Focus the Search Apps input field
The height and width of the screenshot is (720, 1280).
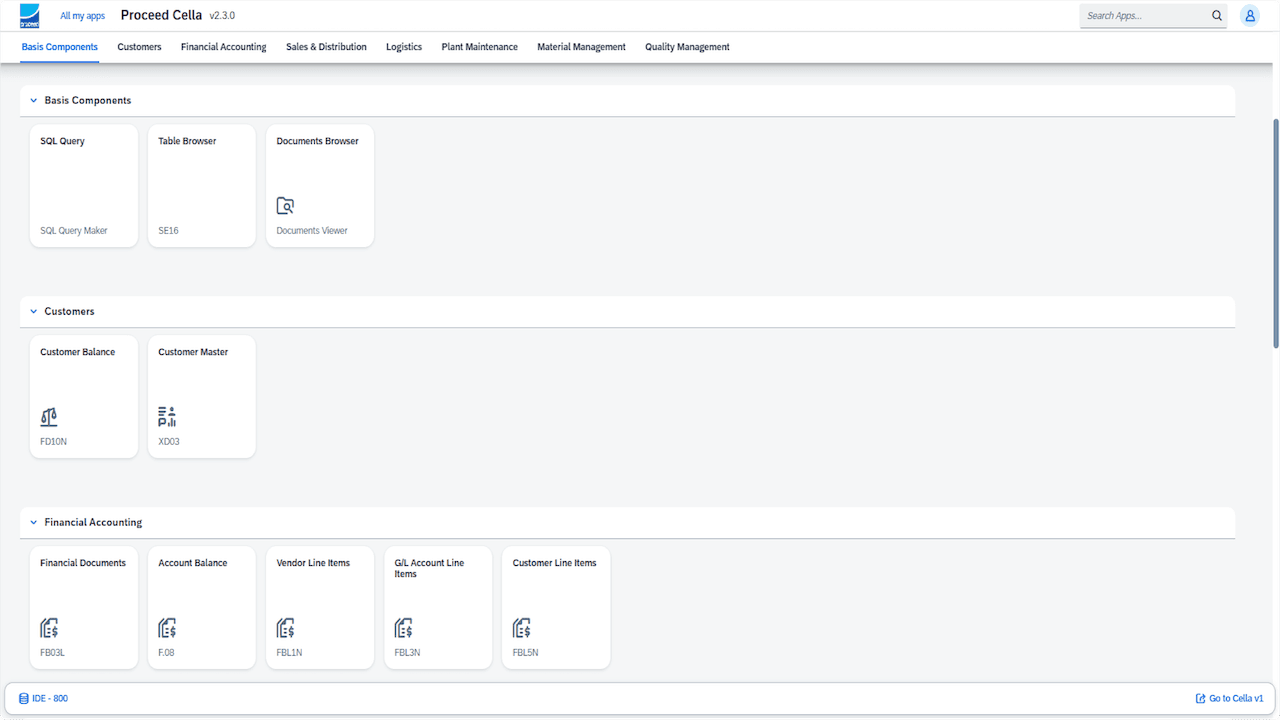point(1143,16)
